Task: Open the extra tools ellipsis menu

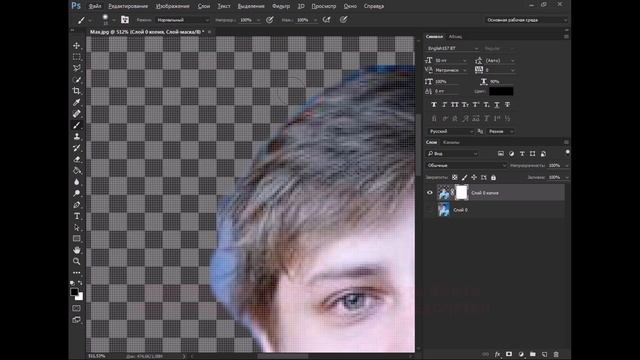Action: pos(76,272)
